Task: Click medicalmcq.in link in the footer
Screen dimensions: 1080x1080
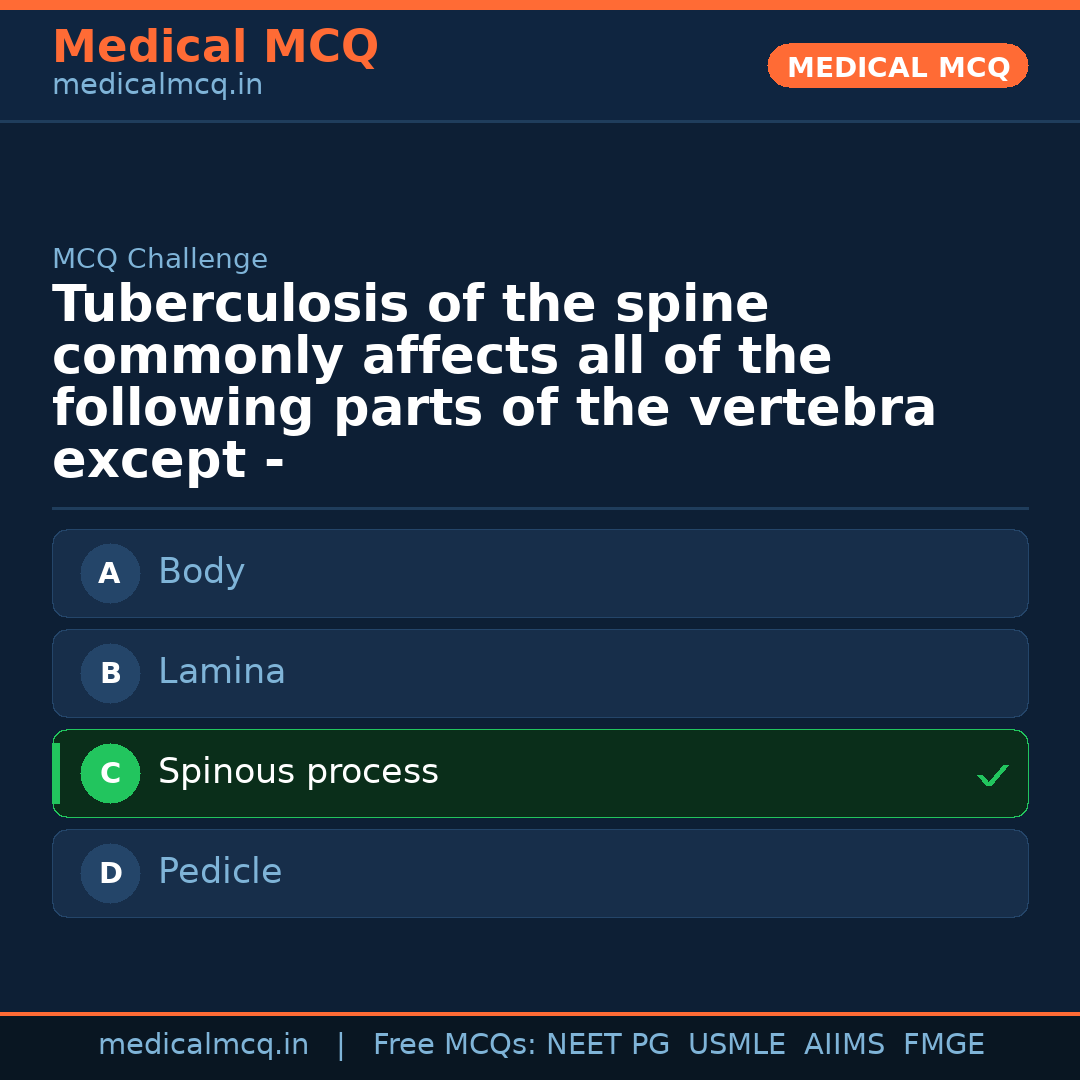Action: [203, 1045]
